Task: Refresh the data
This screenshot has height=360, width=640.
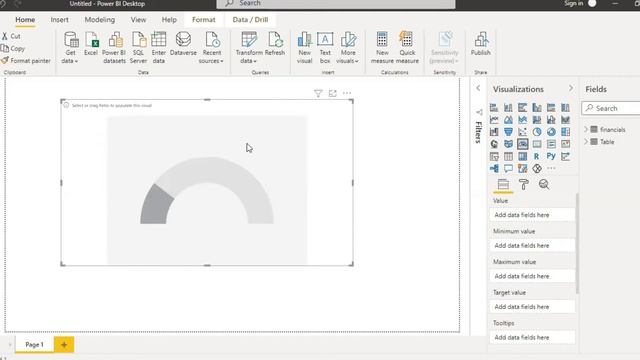Action: (x=275, y=44)
